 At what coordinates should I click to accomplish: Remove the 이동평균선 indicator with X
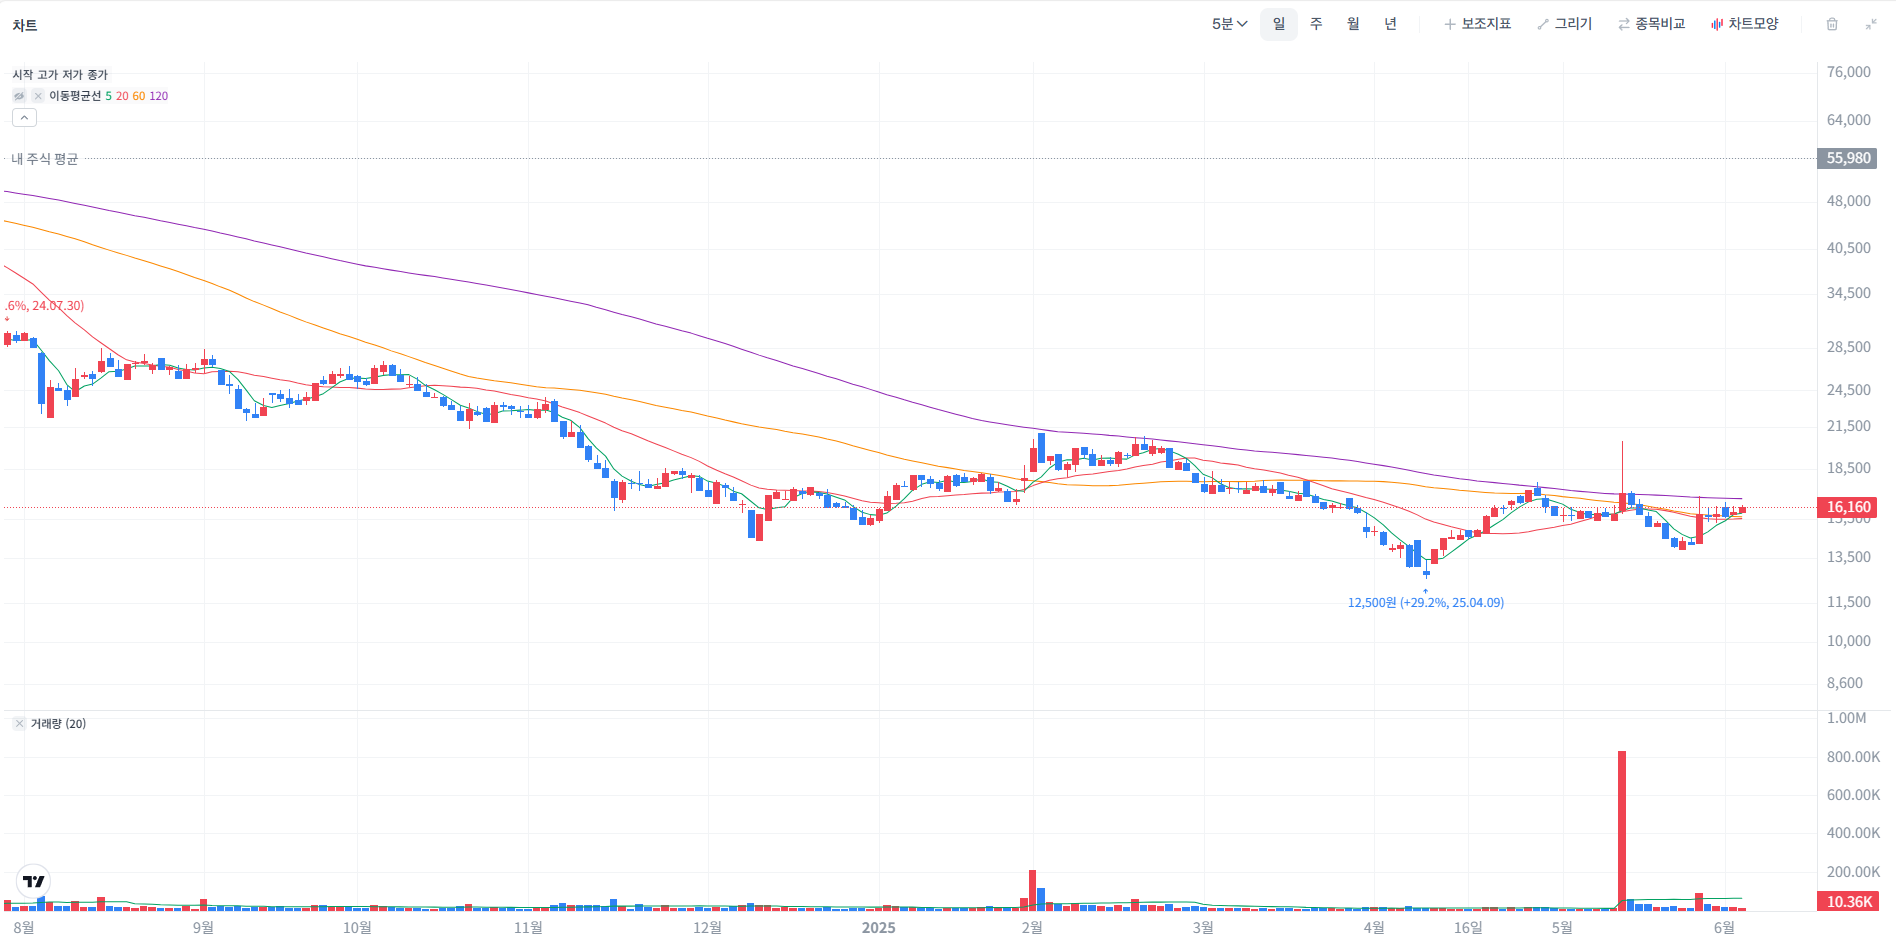38,96
